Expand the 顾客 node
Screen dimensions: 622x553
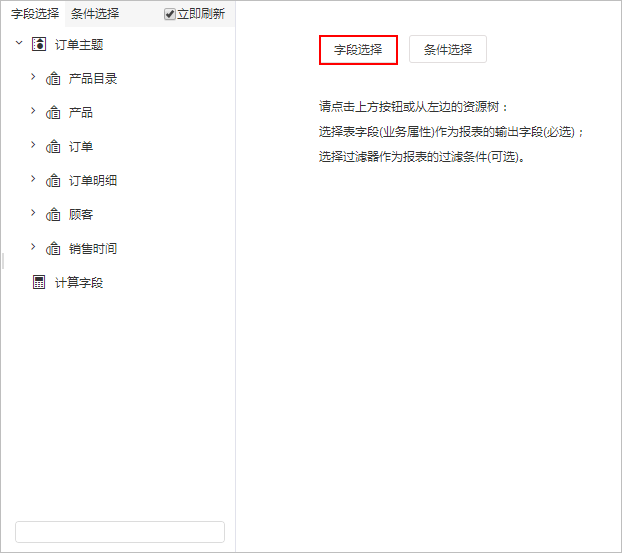point(33,213)
